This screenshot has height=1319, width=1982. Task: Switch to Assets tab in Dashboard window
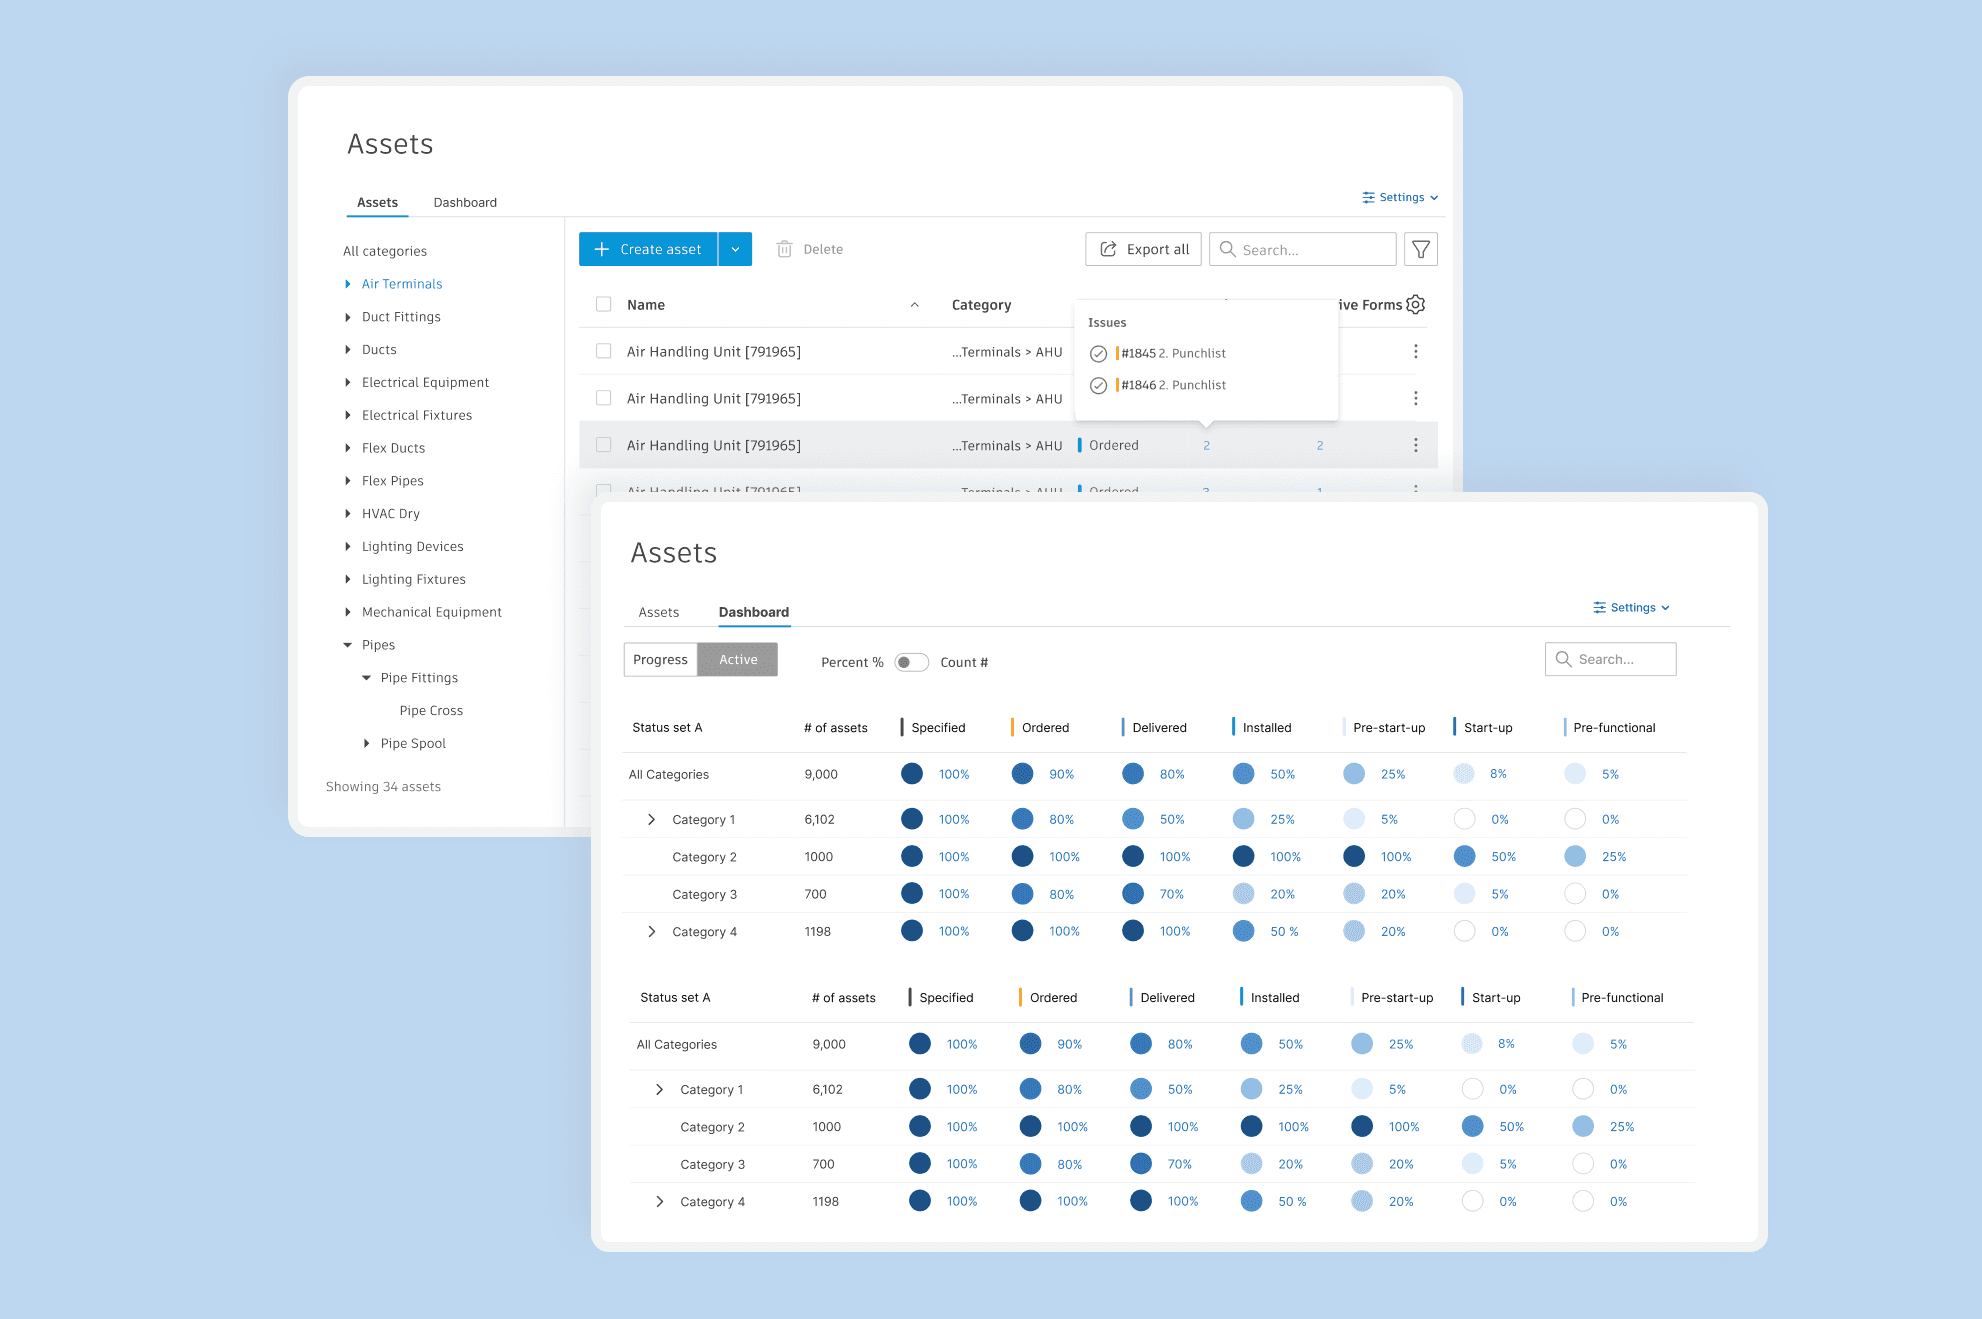658,612
